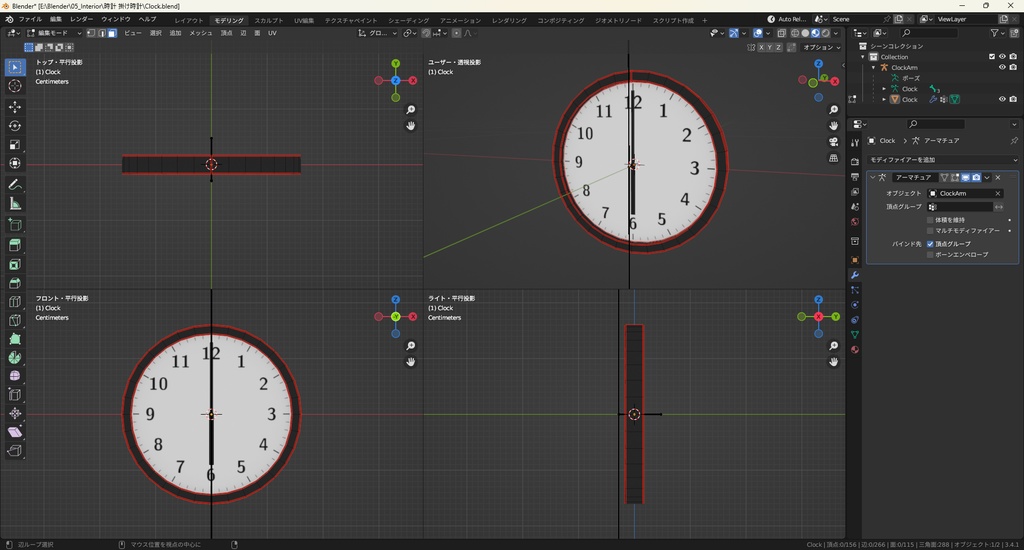Switch to the スカルプト workspace tab
Screen dimensions: 1024x550
[x=268, y=20]
